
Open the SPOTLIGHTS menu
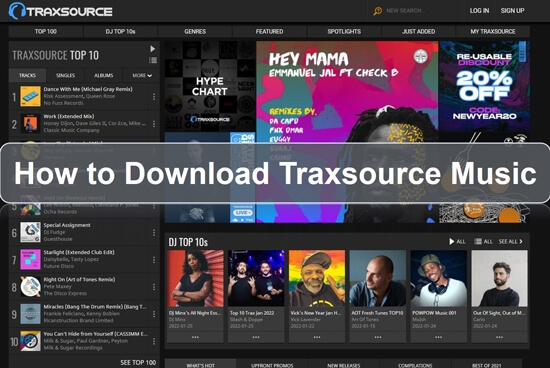point(344,31)
